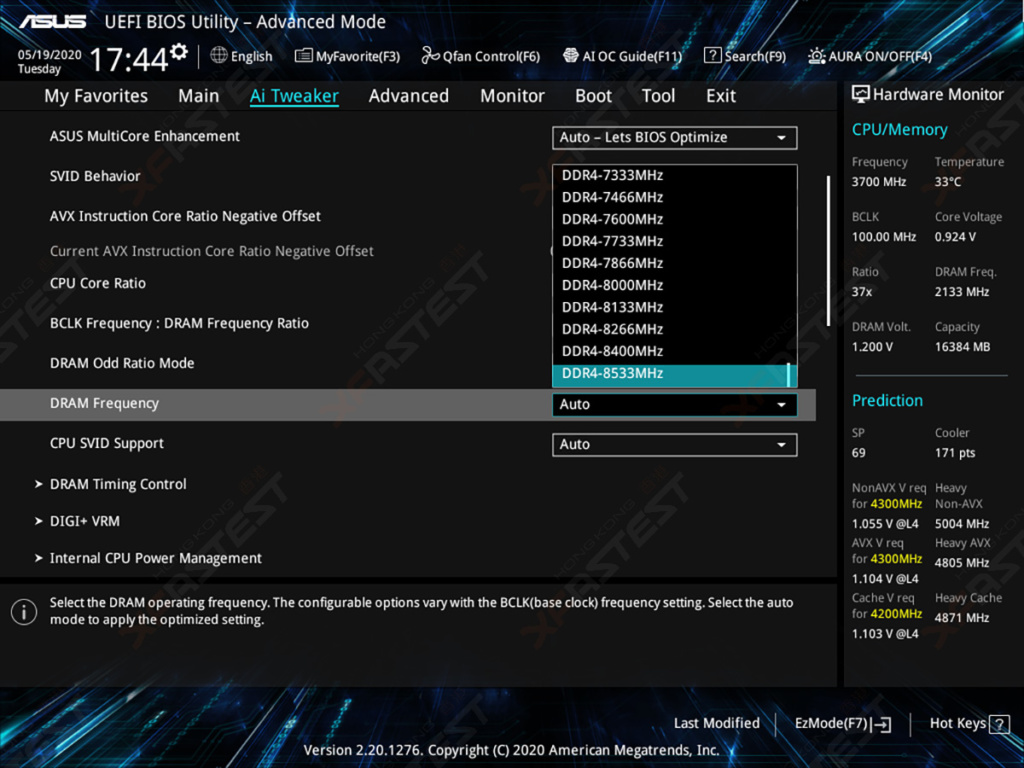Viewport: 1024px width, 768px height.
Task: Select CPU SVID Support label
Action: (106, 443)
